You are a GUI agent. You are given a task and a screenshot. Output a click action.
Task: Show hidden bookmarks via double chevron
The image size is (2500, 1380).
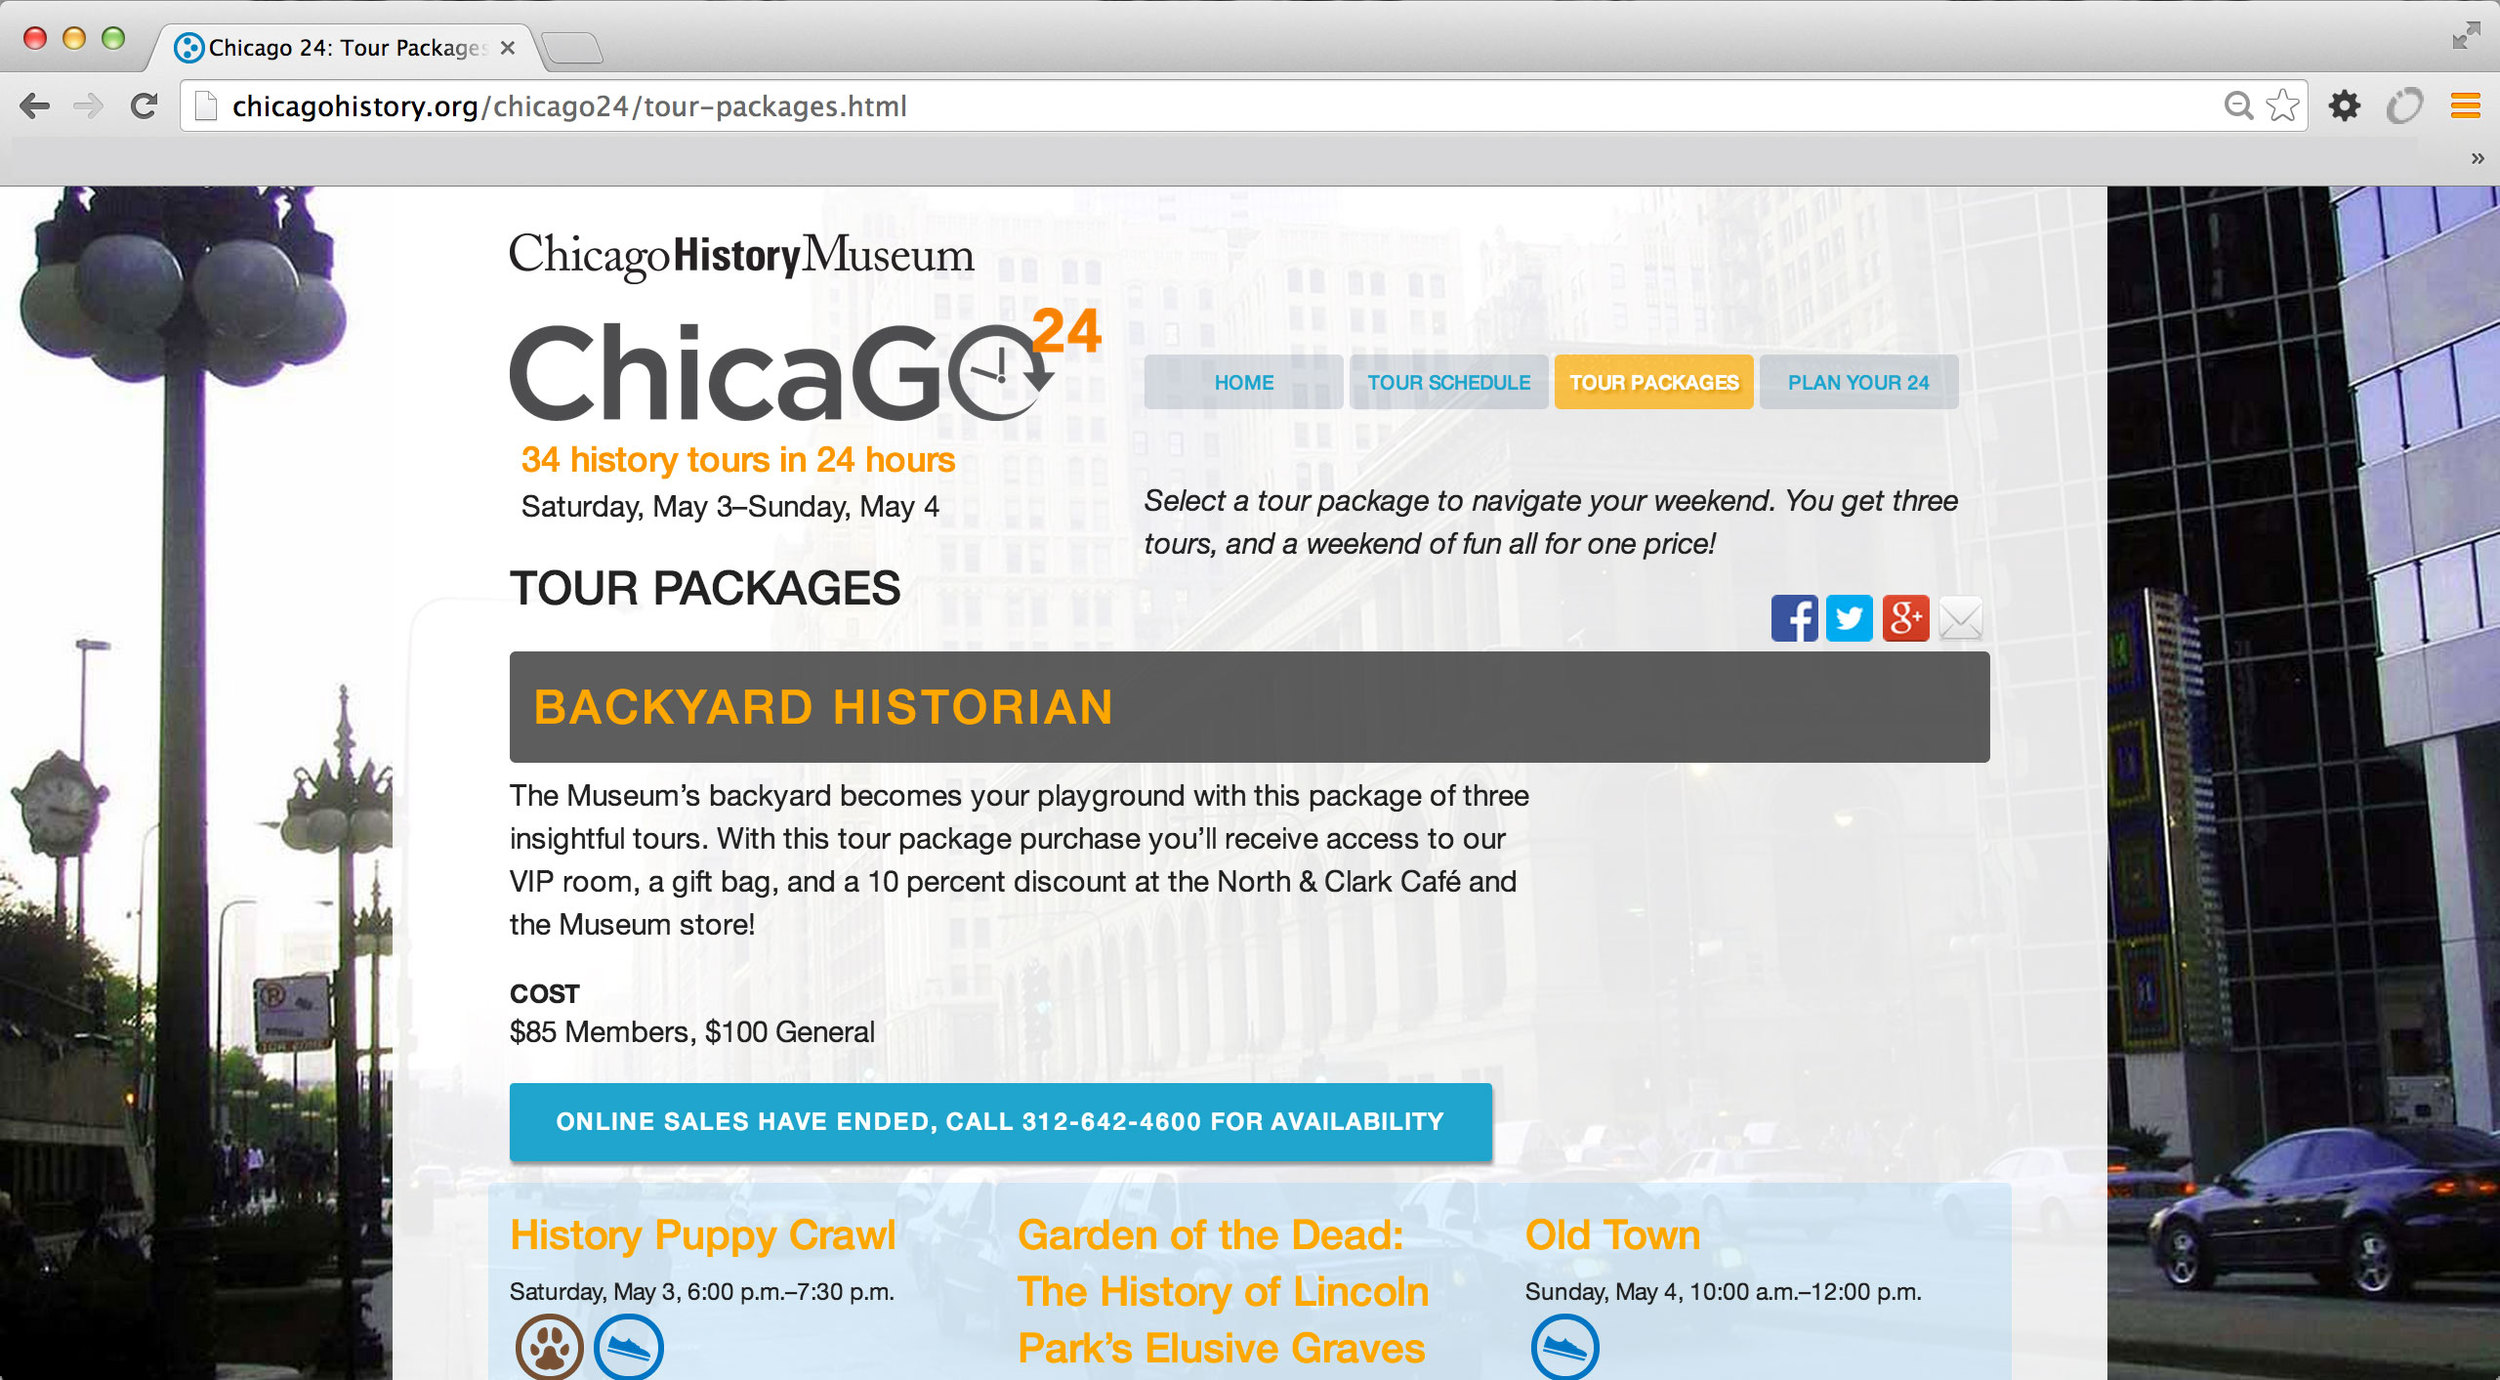tap(2478, 158)
